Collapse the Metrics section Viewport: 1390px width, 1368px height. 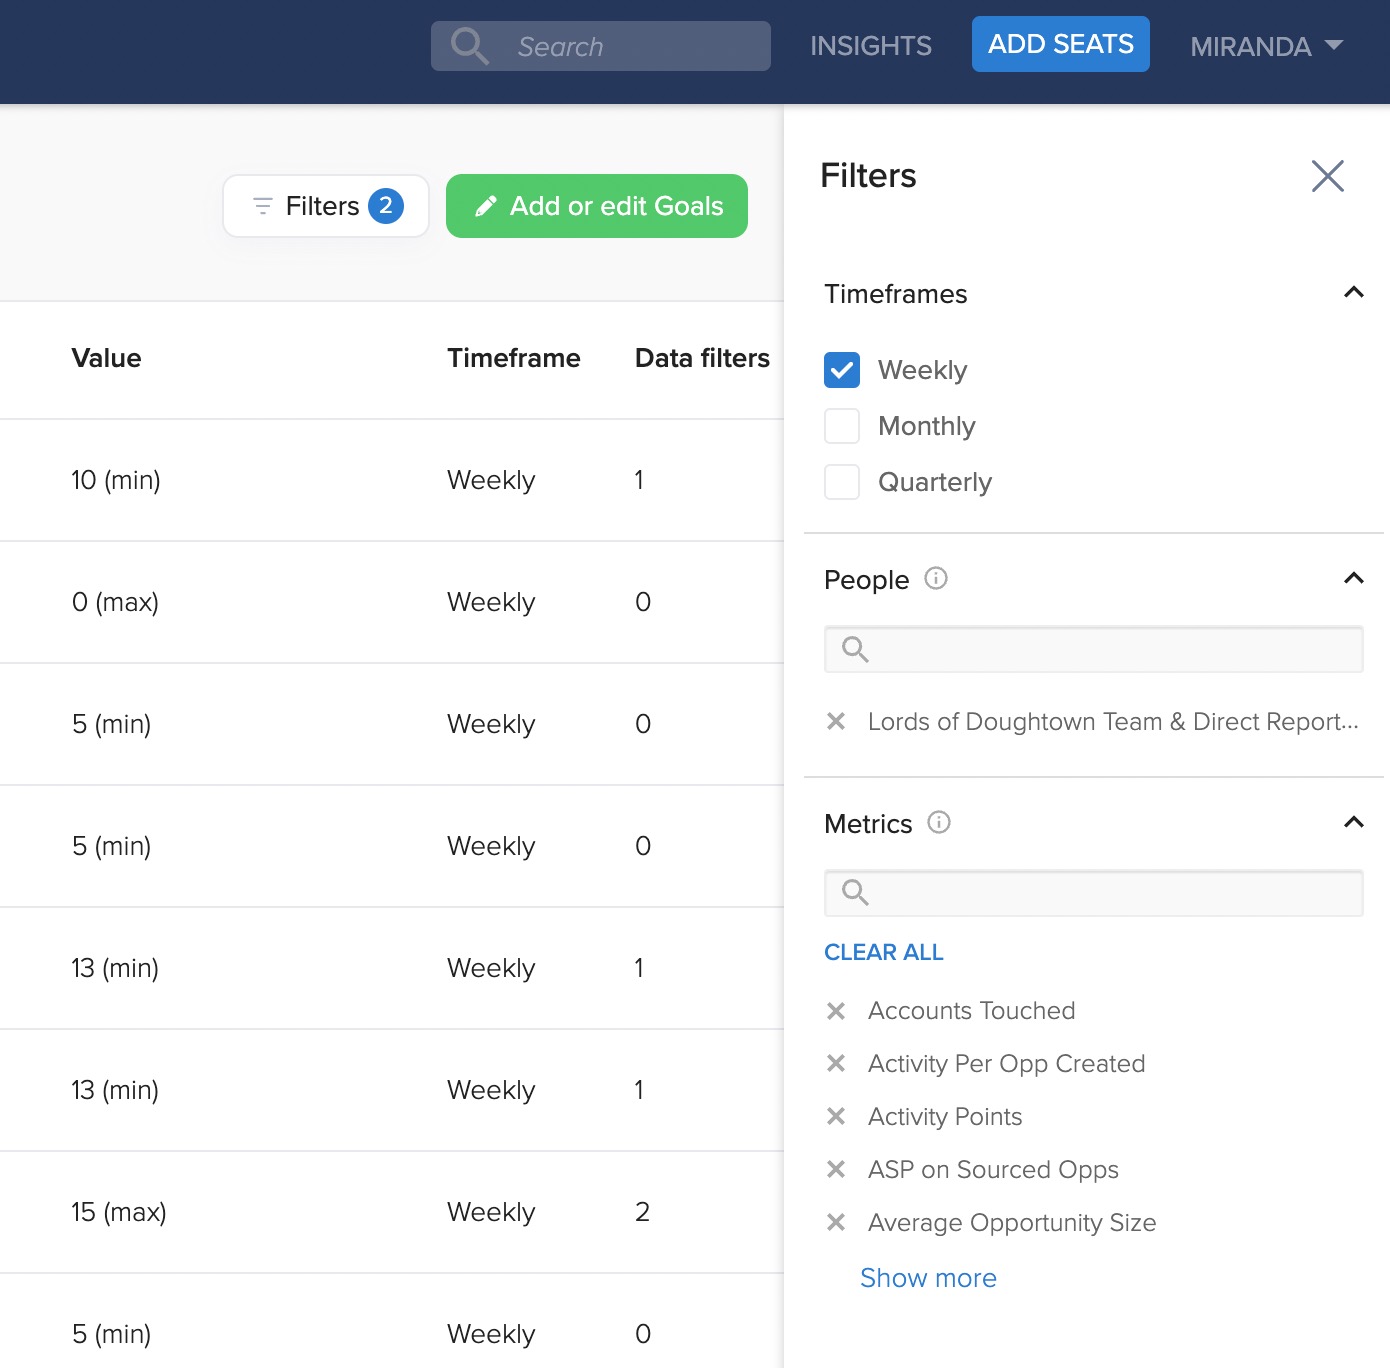[x=1354, y=822]
